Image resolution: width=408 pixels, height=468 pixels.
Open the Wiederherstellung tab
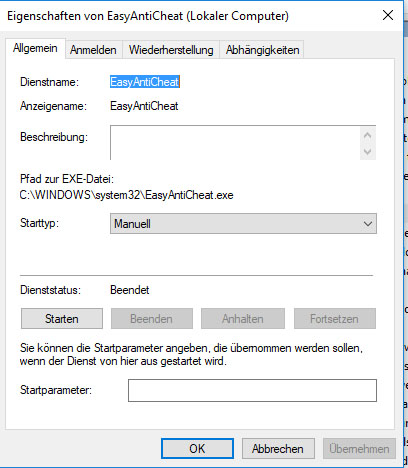tap(171, 50)
